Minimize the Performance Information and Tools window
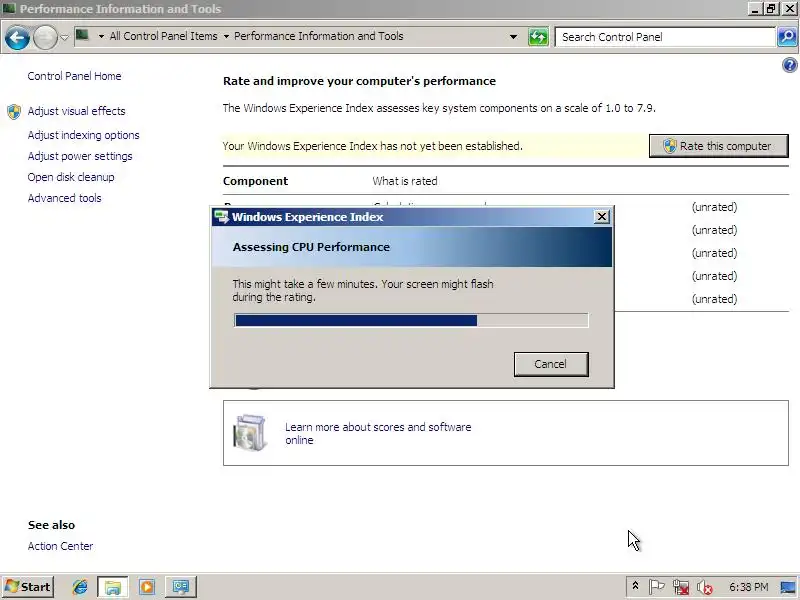This screenshot has width=800, height=600. (x=756, y=9)
